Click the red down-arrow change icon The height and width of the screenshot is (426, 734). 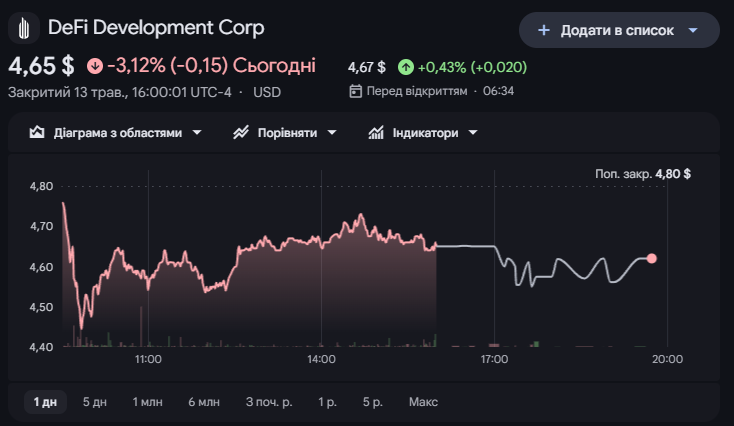tap(95, 66)
